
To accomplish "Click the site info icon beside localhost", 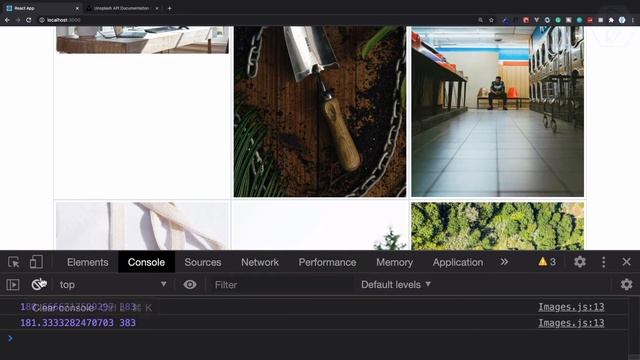I will tap(42, 20).
